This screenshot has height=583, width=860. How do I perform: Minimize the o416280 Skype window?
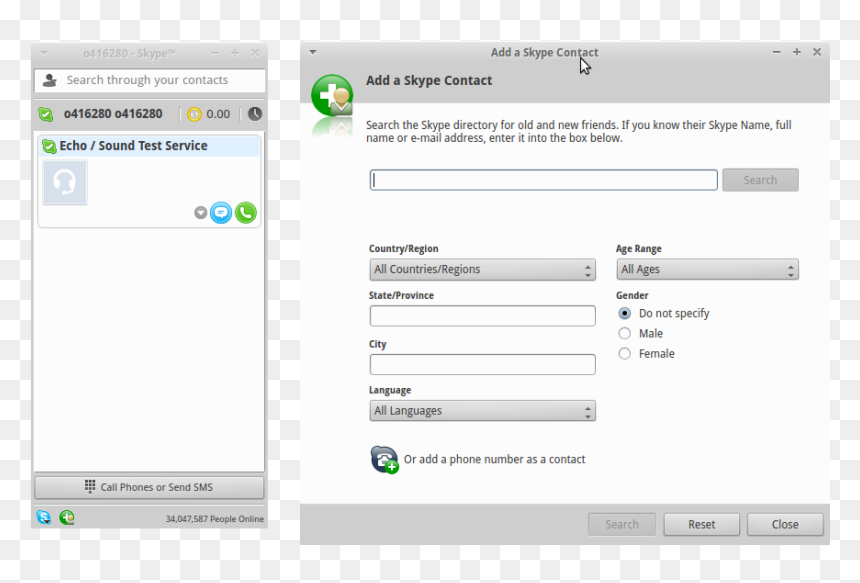(x=214, y=53)
